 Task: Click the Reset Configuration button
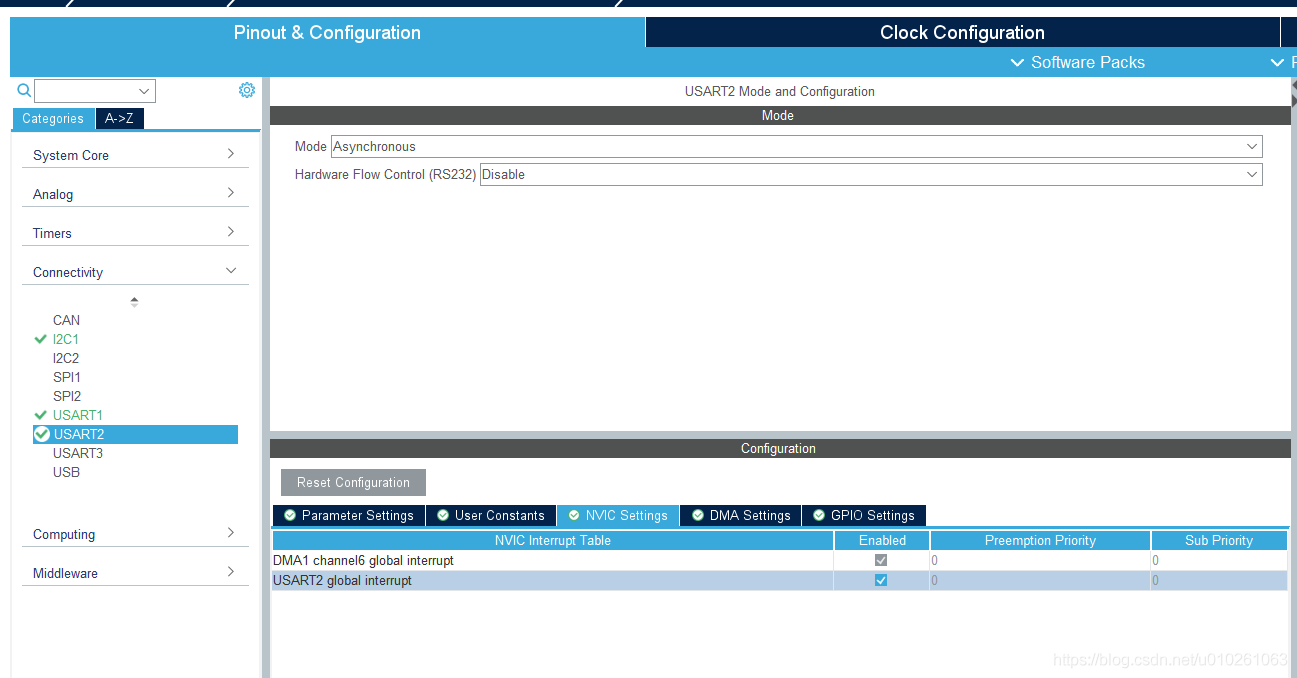(x=353, y=482)
